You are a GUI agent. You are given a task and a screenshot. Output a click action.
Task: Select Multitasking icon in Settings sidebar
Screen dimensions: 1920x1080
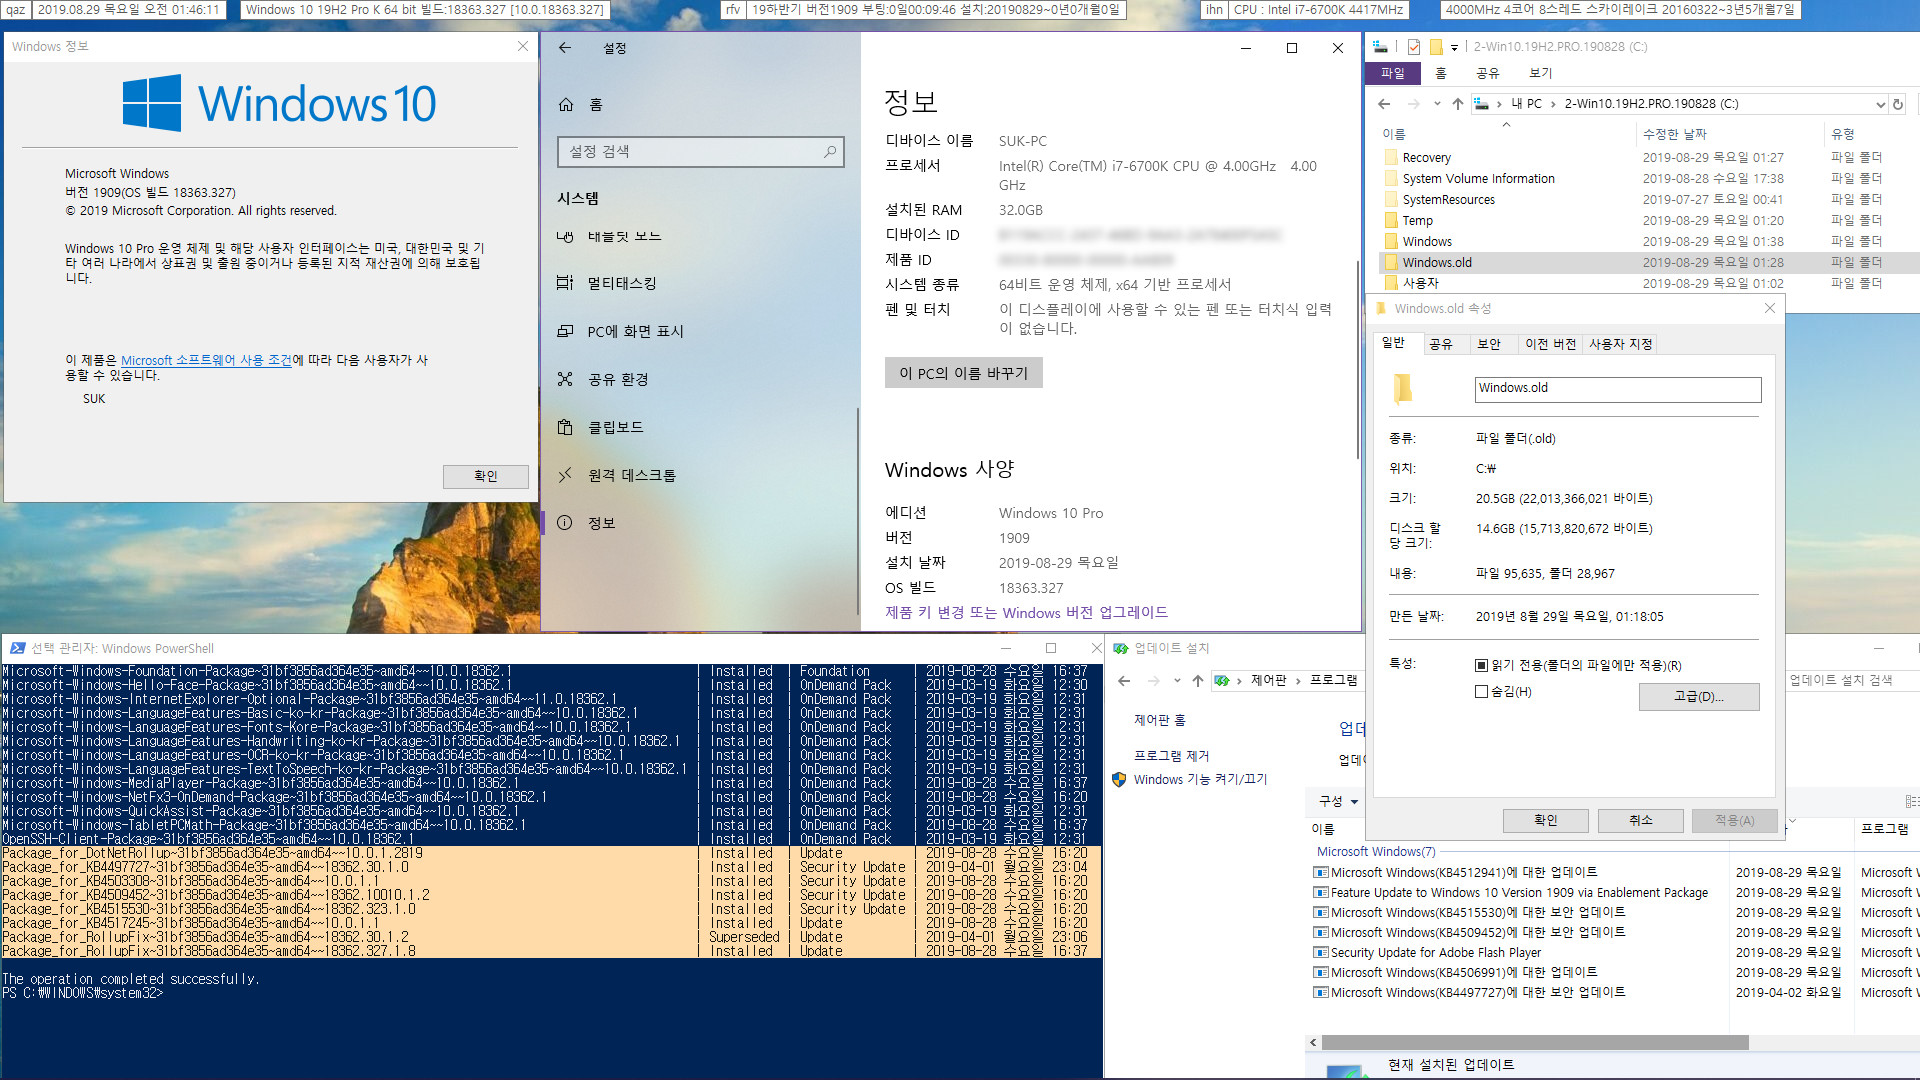coord(565,283)
